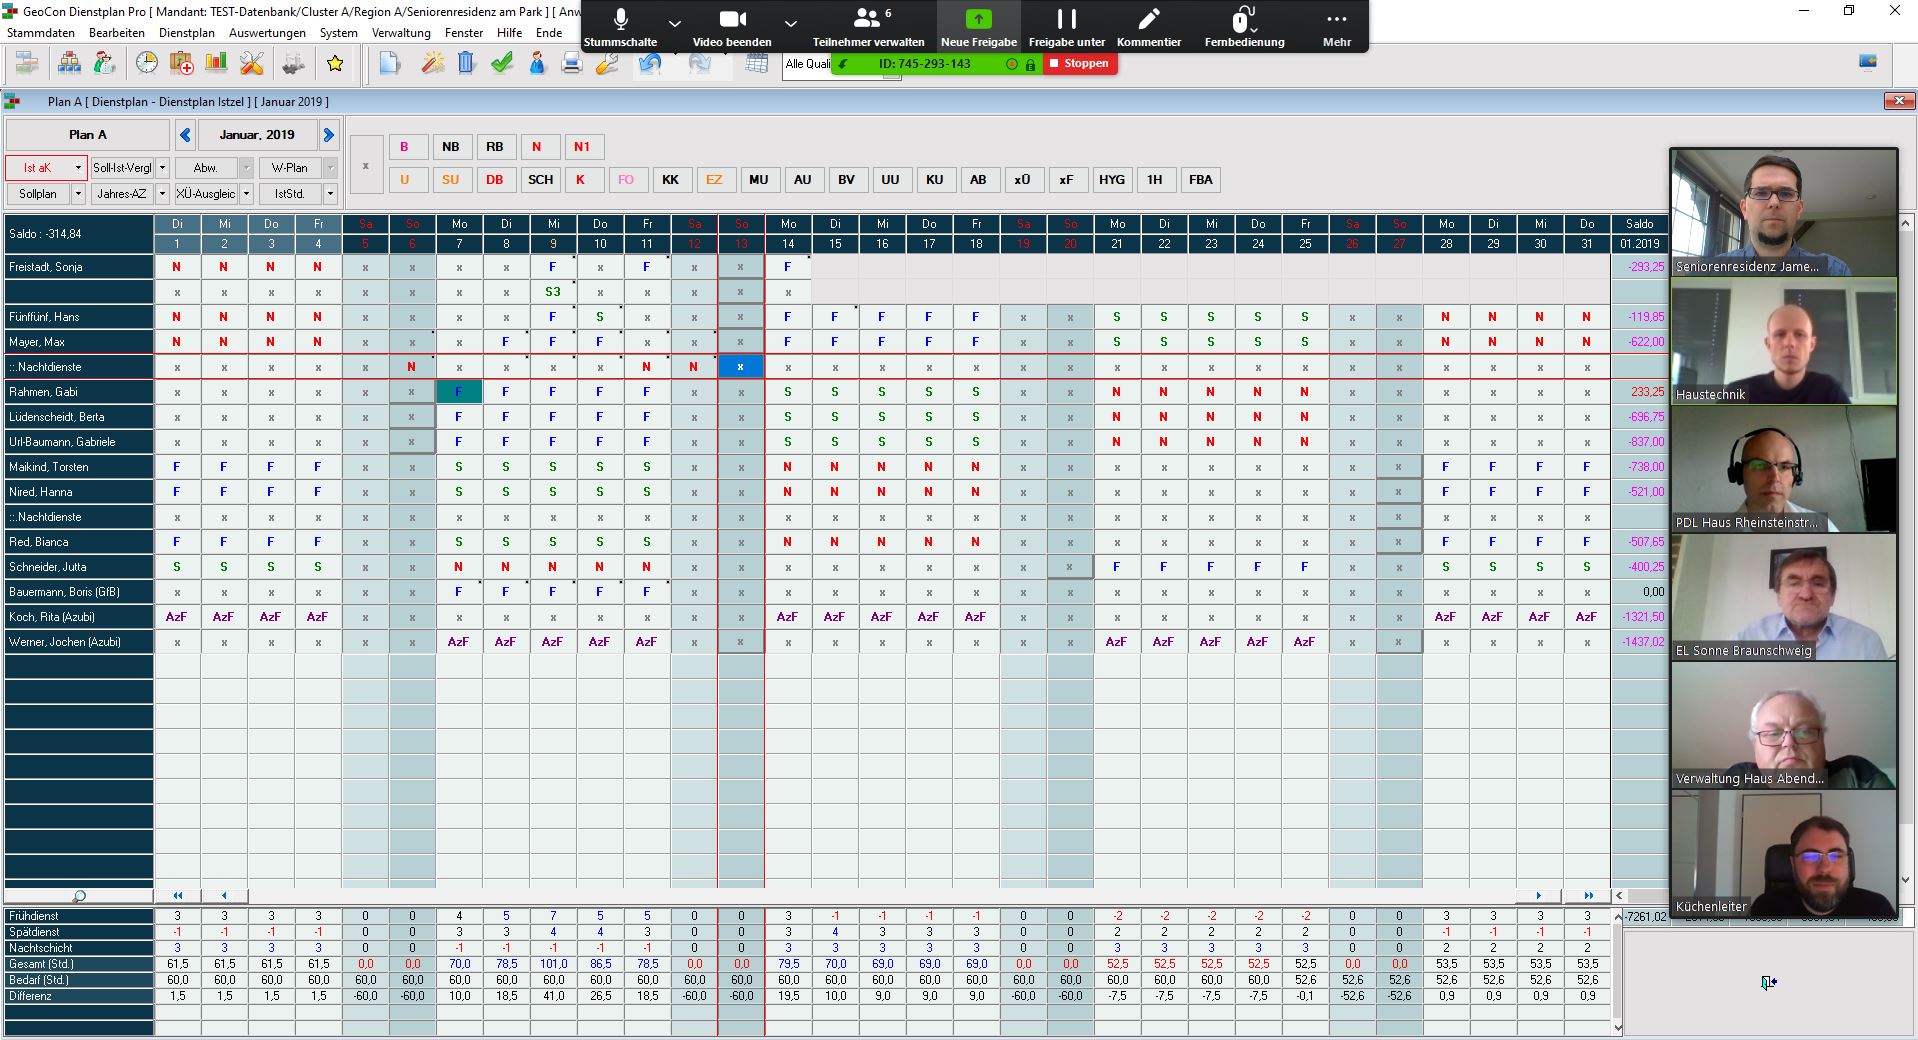Open the Jahres-AZ dropdown arrow
1918x1040 pixels.
point(162,194)
